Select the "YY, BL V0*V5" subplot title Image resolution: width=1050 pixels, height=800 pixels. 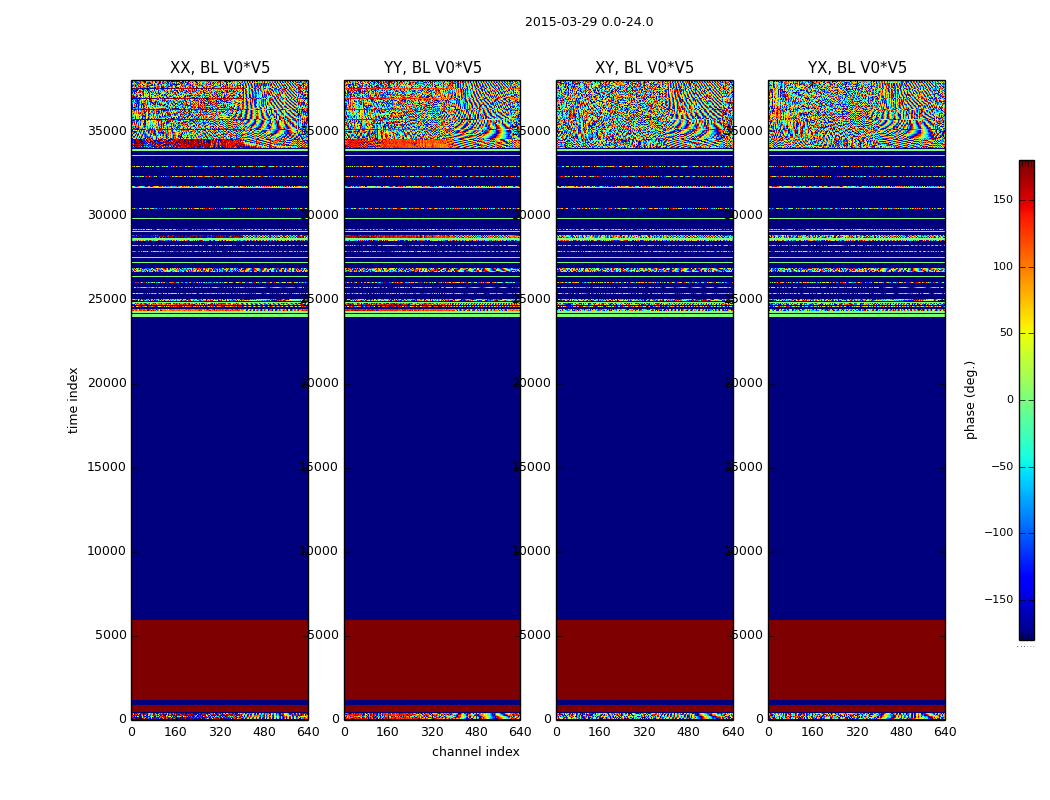[432, 68]
